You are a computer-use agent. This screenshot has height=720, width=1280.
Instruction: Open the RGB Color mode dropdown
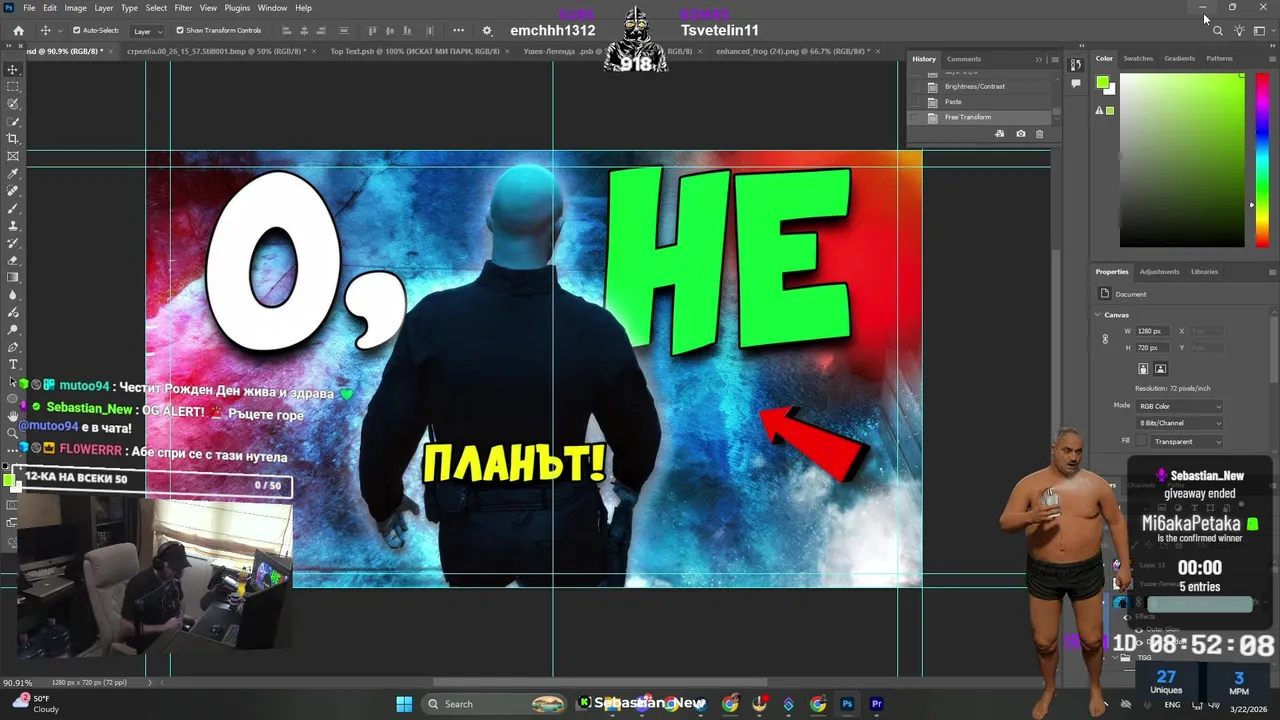coord(1180,406)
